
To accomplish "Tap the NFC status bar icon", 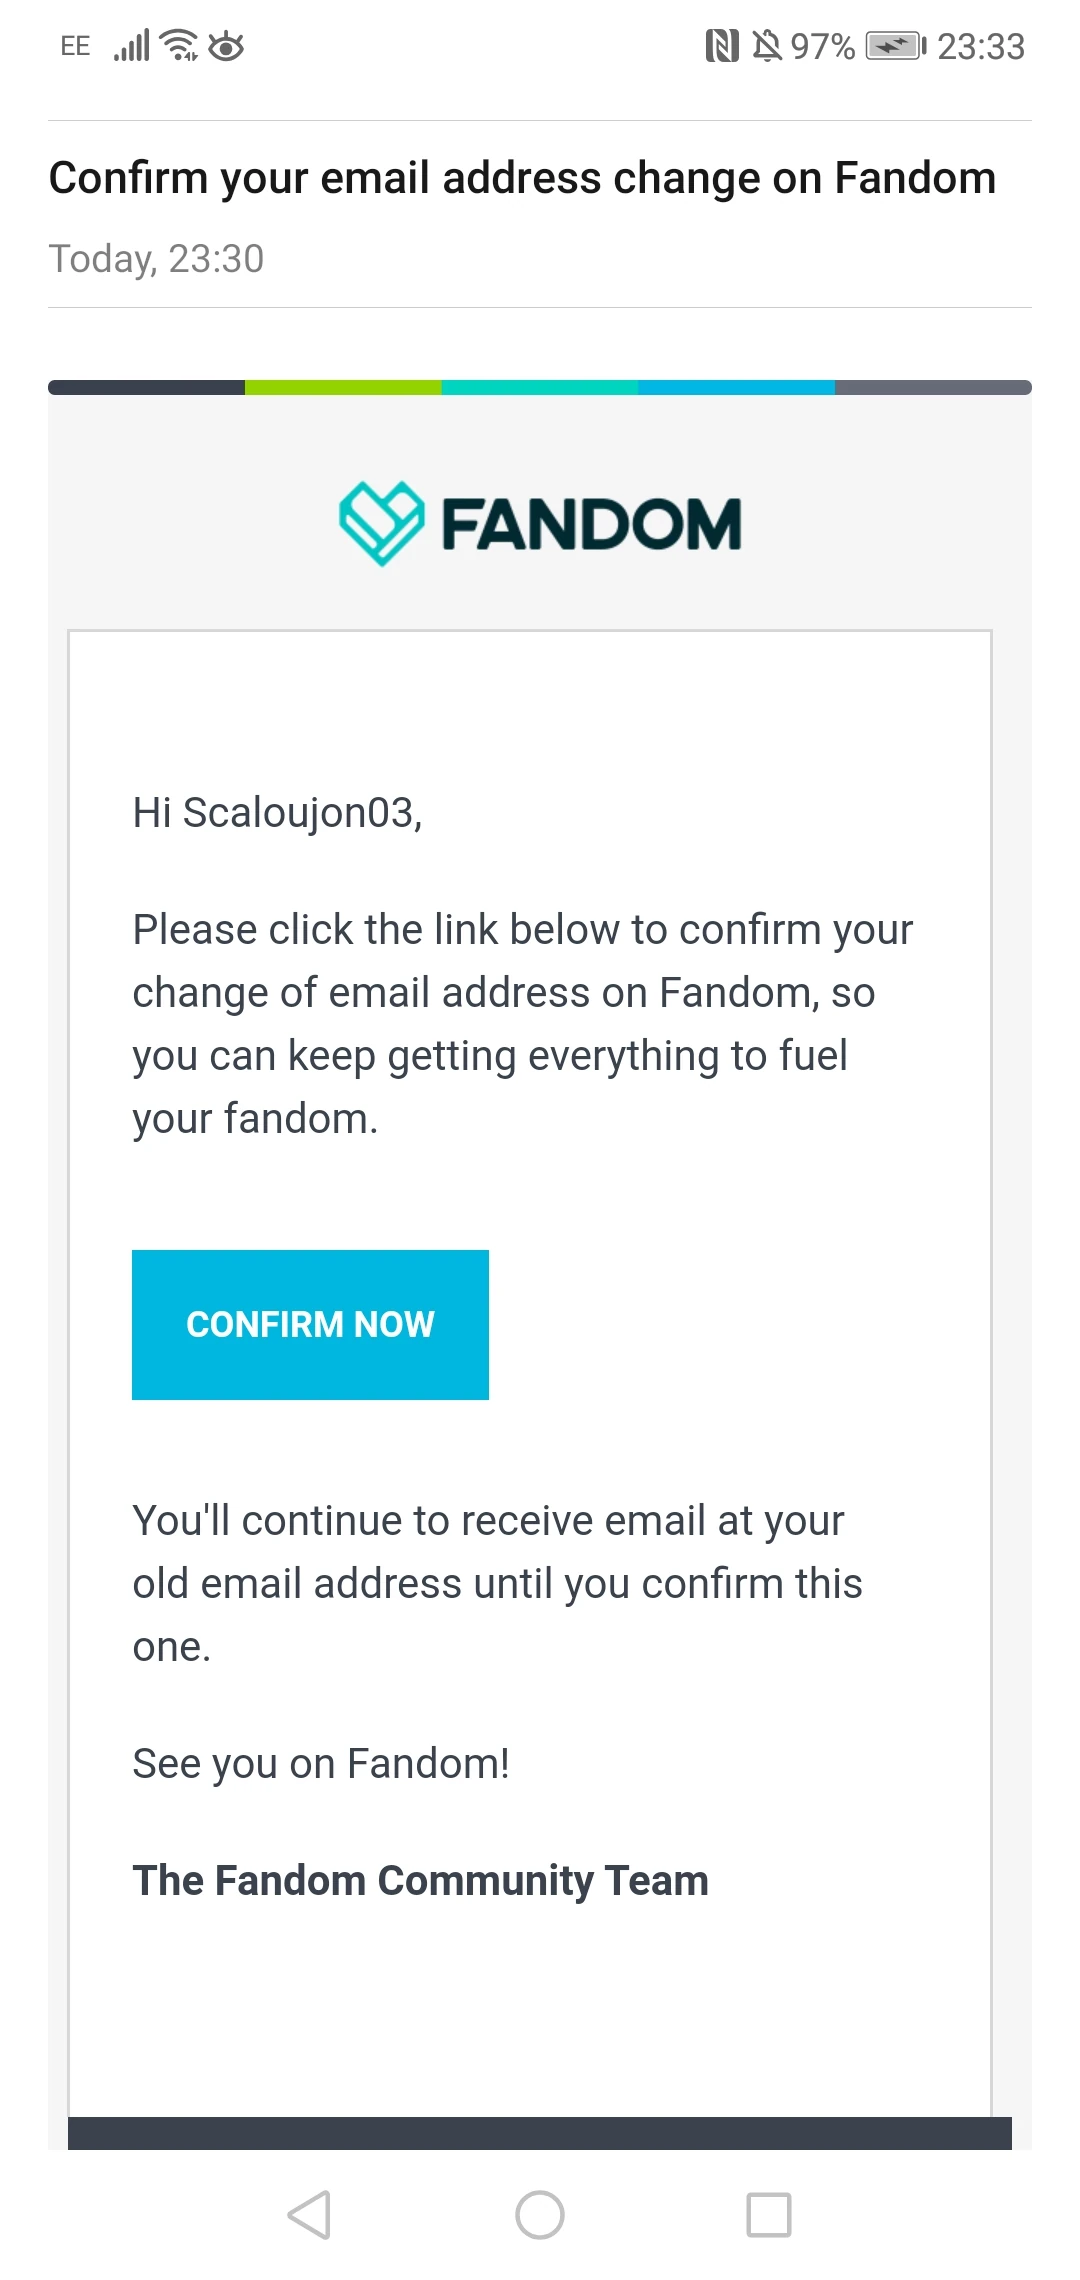I will [x=722, y=46].
